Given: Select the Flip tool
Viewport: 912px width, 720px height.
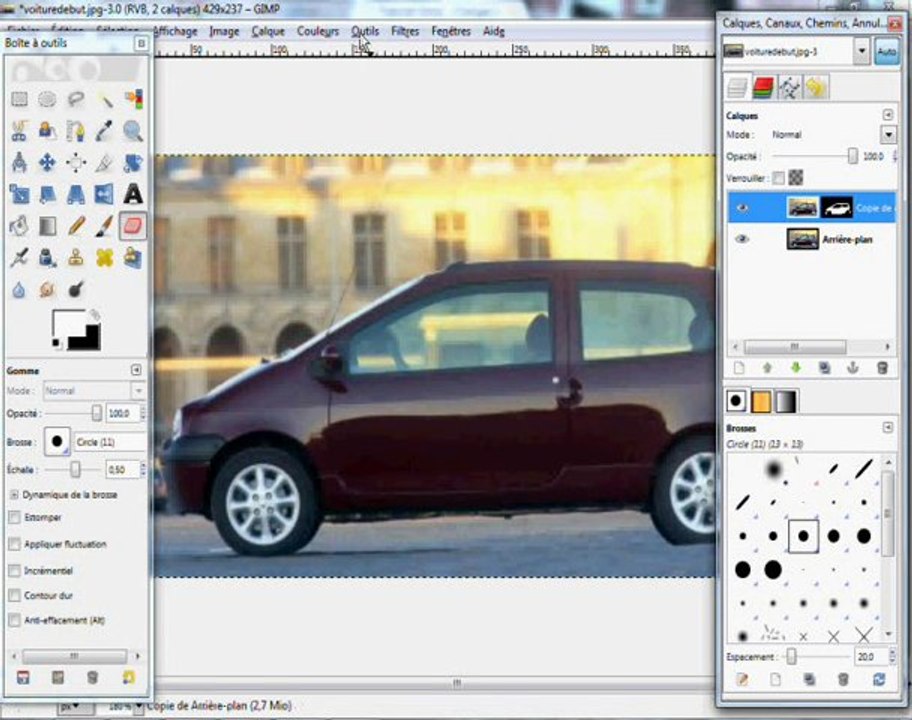Looking at the screenshot, I should pyautogui.click(x=105, y=194).
